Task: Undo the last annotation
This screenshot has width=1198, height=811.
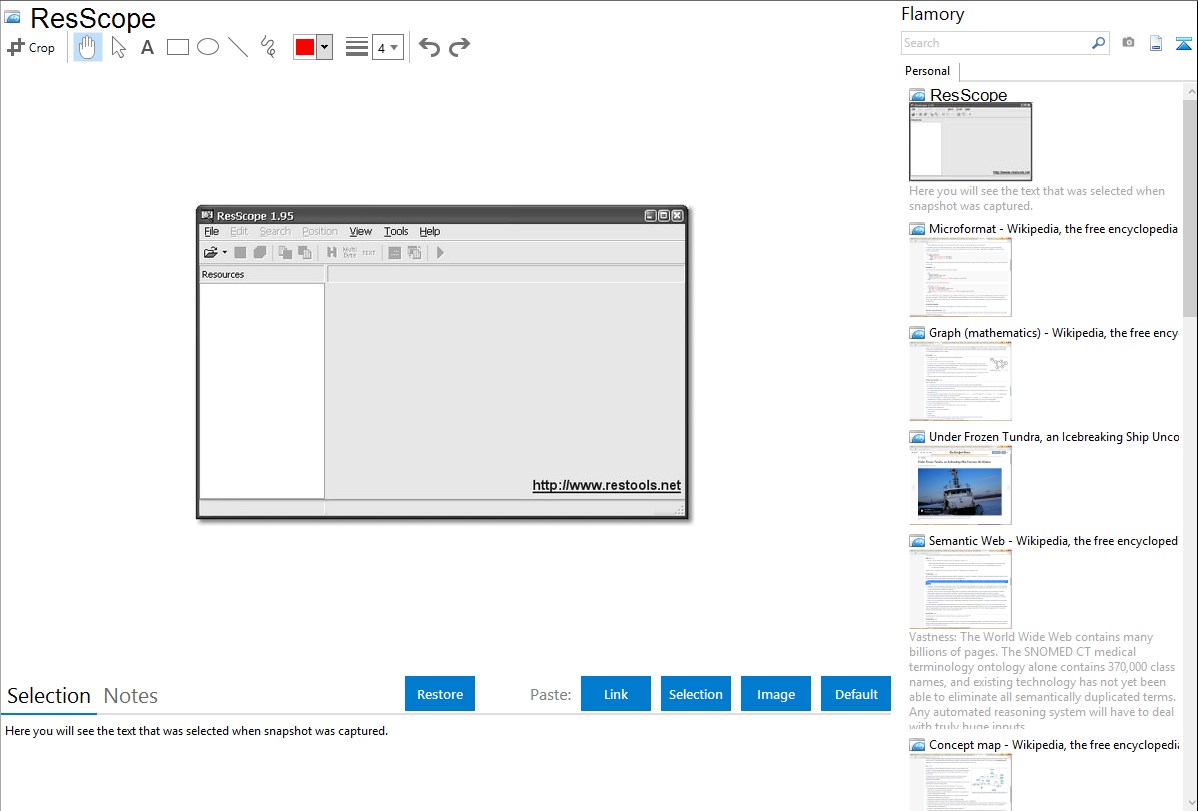Action: pos(429,47)
